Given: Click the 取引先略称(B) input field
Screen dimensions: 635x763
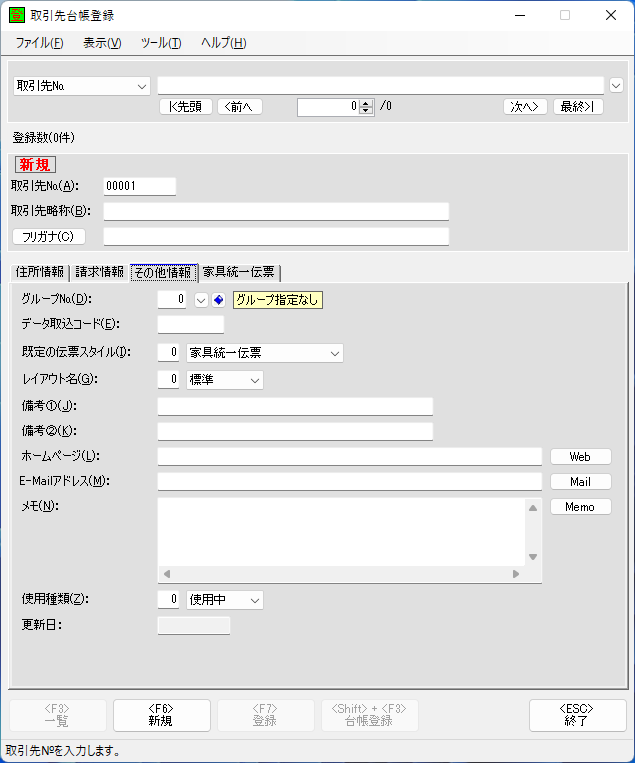Looking at the screenshot, I should (276, 211).
